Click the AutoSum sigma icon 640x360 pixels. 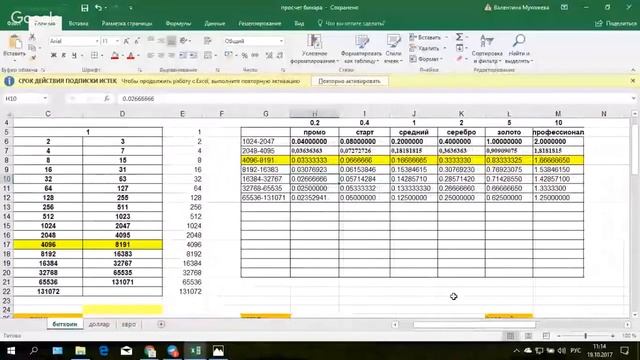click(459, 37)
